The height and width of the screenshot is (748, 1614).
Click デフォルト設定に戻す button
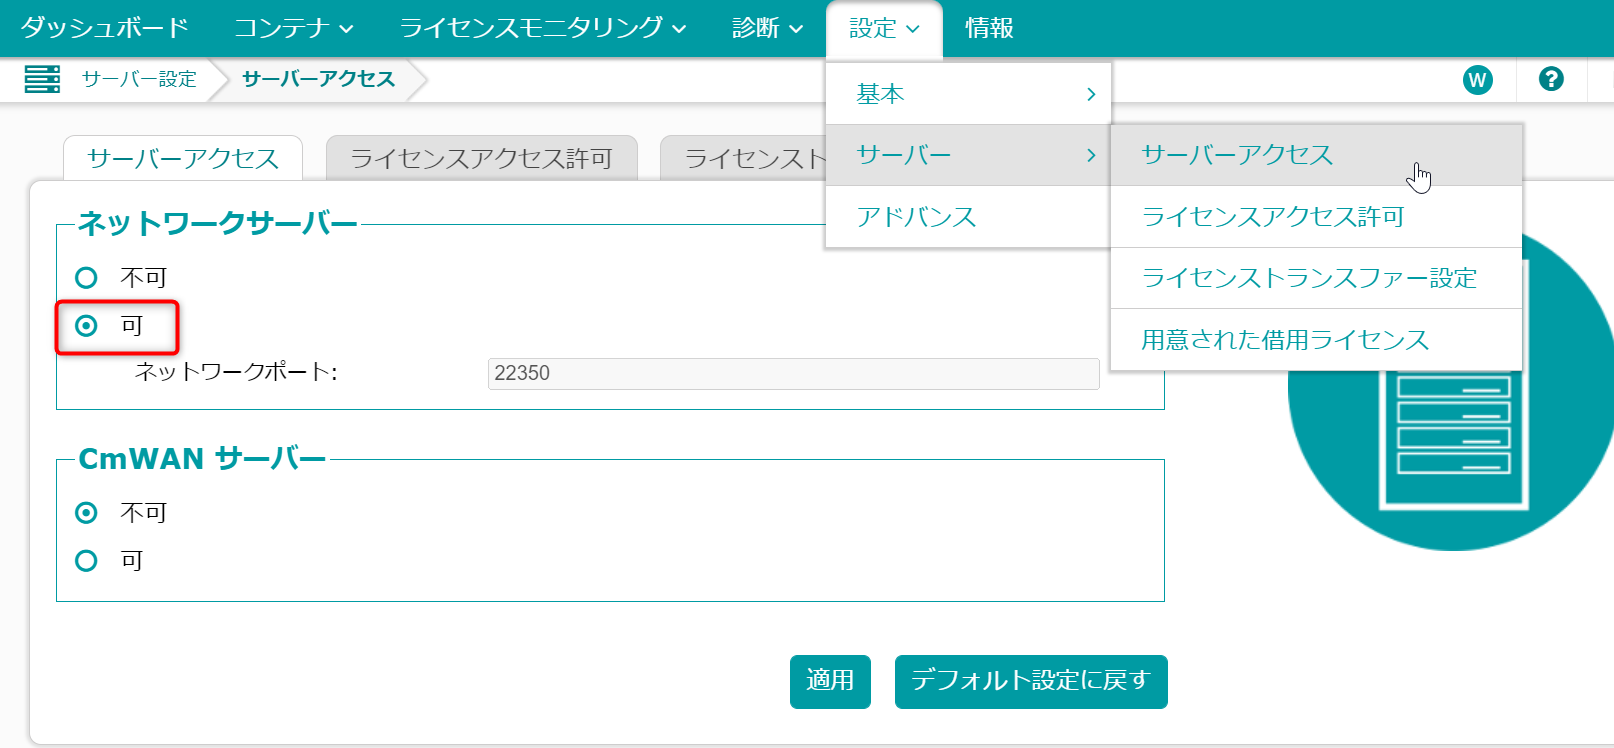click(x=1031, y=681)
